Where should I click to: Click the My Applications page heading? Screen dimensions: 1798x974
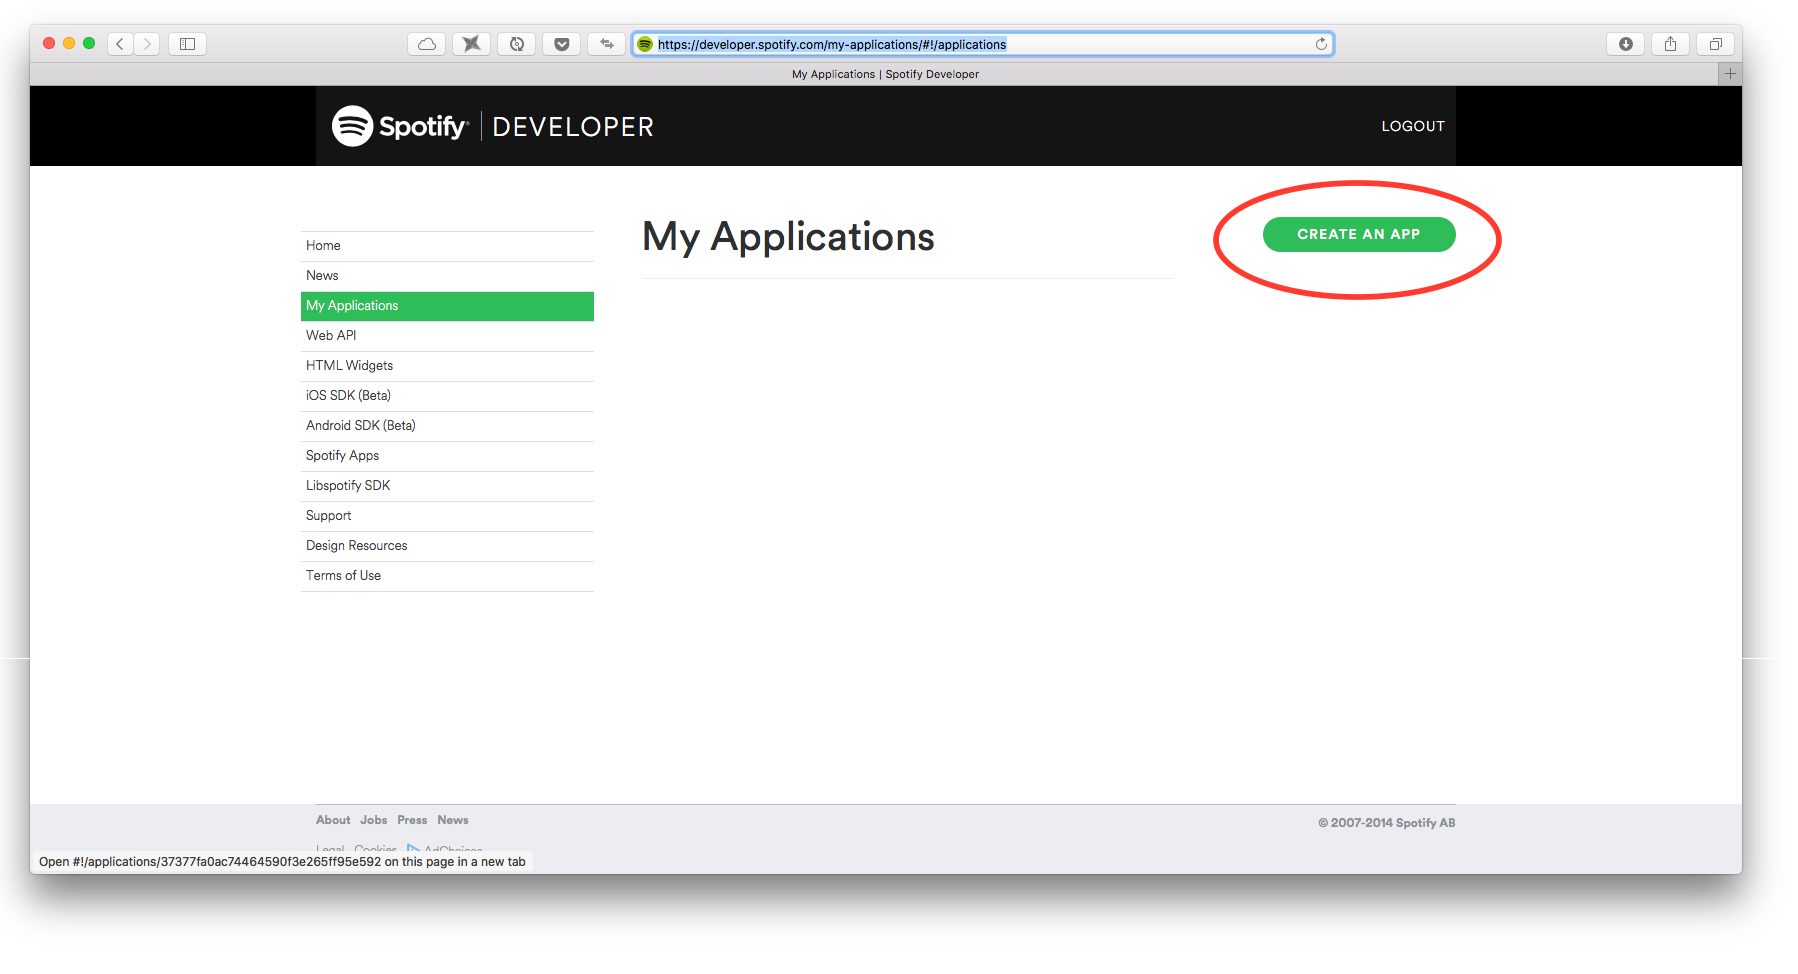(x=788, y=237)
